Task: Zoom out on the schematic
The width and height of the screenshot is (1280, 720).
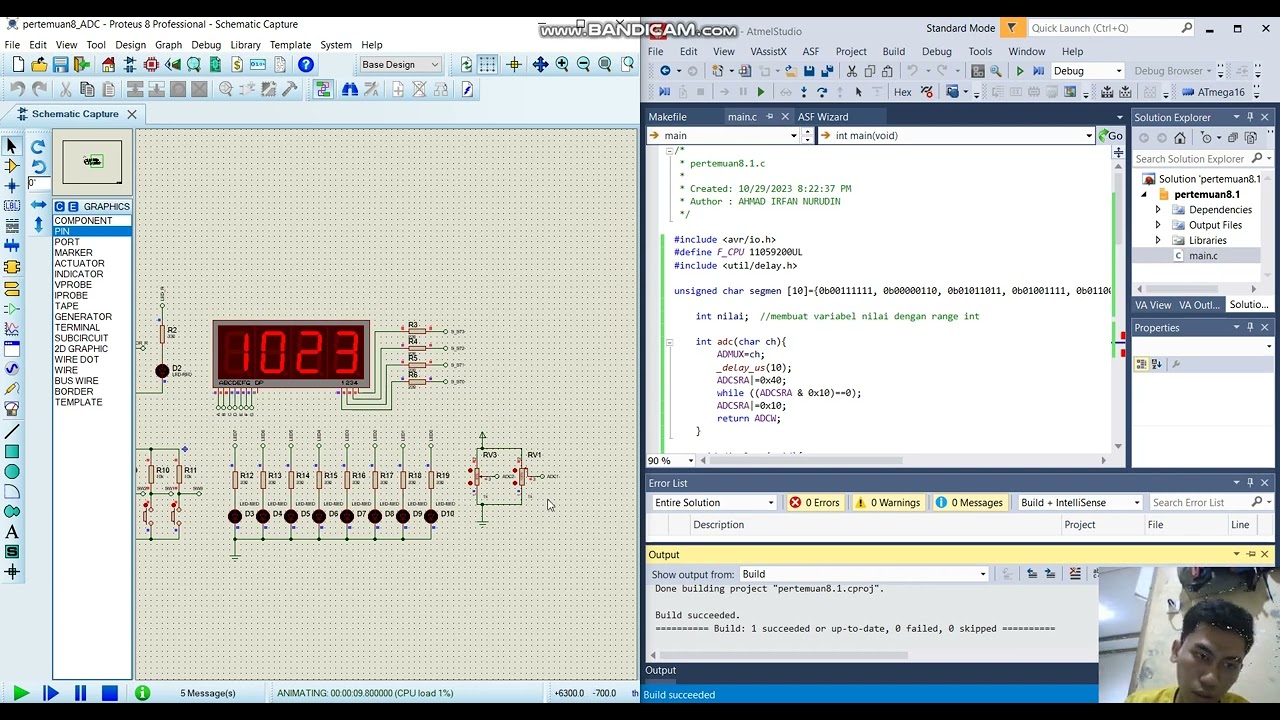Action: click(583, 65)
